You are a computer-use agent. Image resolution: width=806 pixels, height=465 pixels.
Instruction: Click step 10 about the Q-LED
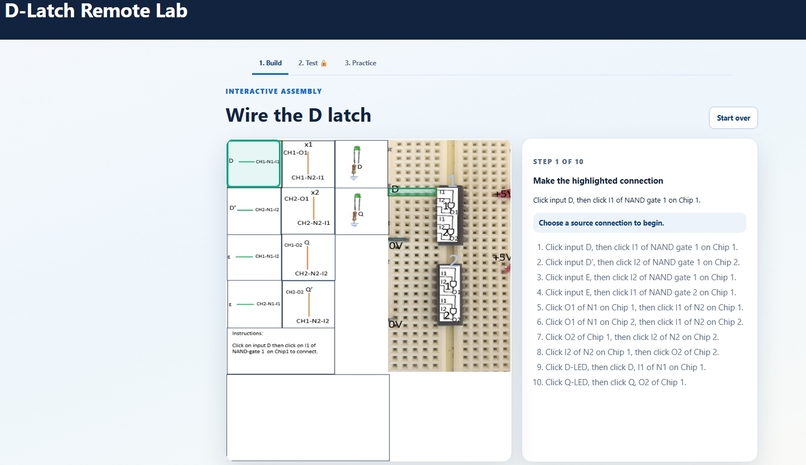tap(610, 382)
